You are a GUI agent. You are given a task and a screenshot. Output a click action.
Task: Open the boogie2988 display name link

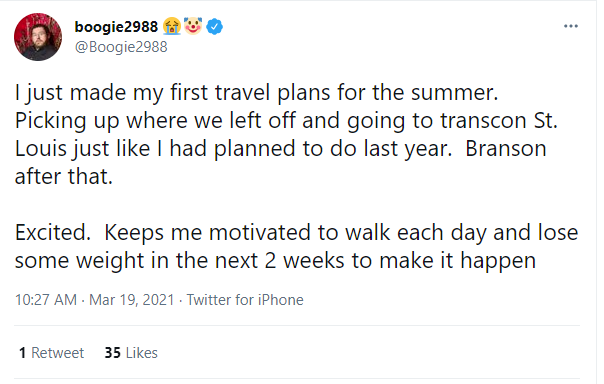116,27
